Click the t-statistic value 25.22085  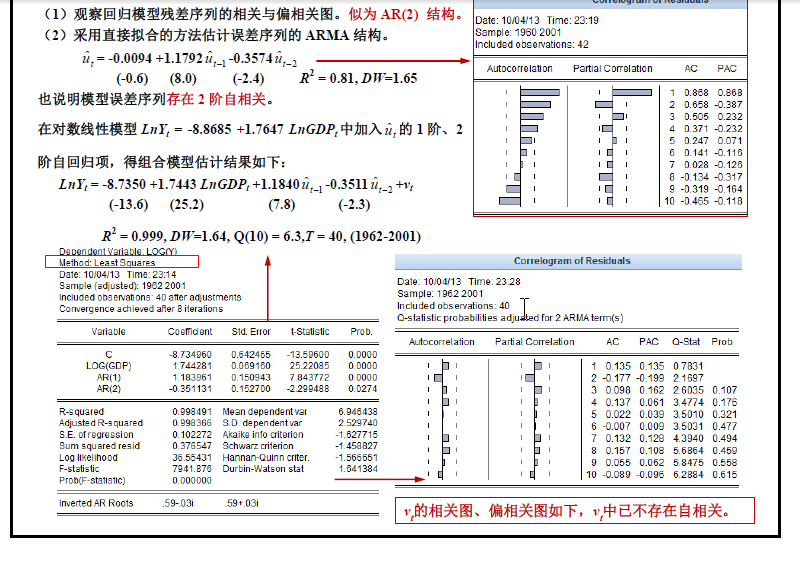(x=309, y=366)
